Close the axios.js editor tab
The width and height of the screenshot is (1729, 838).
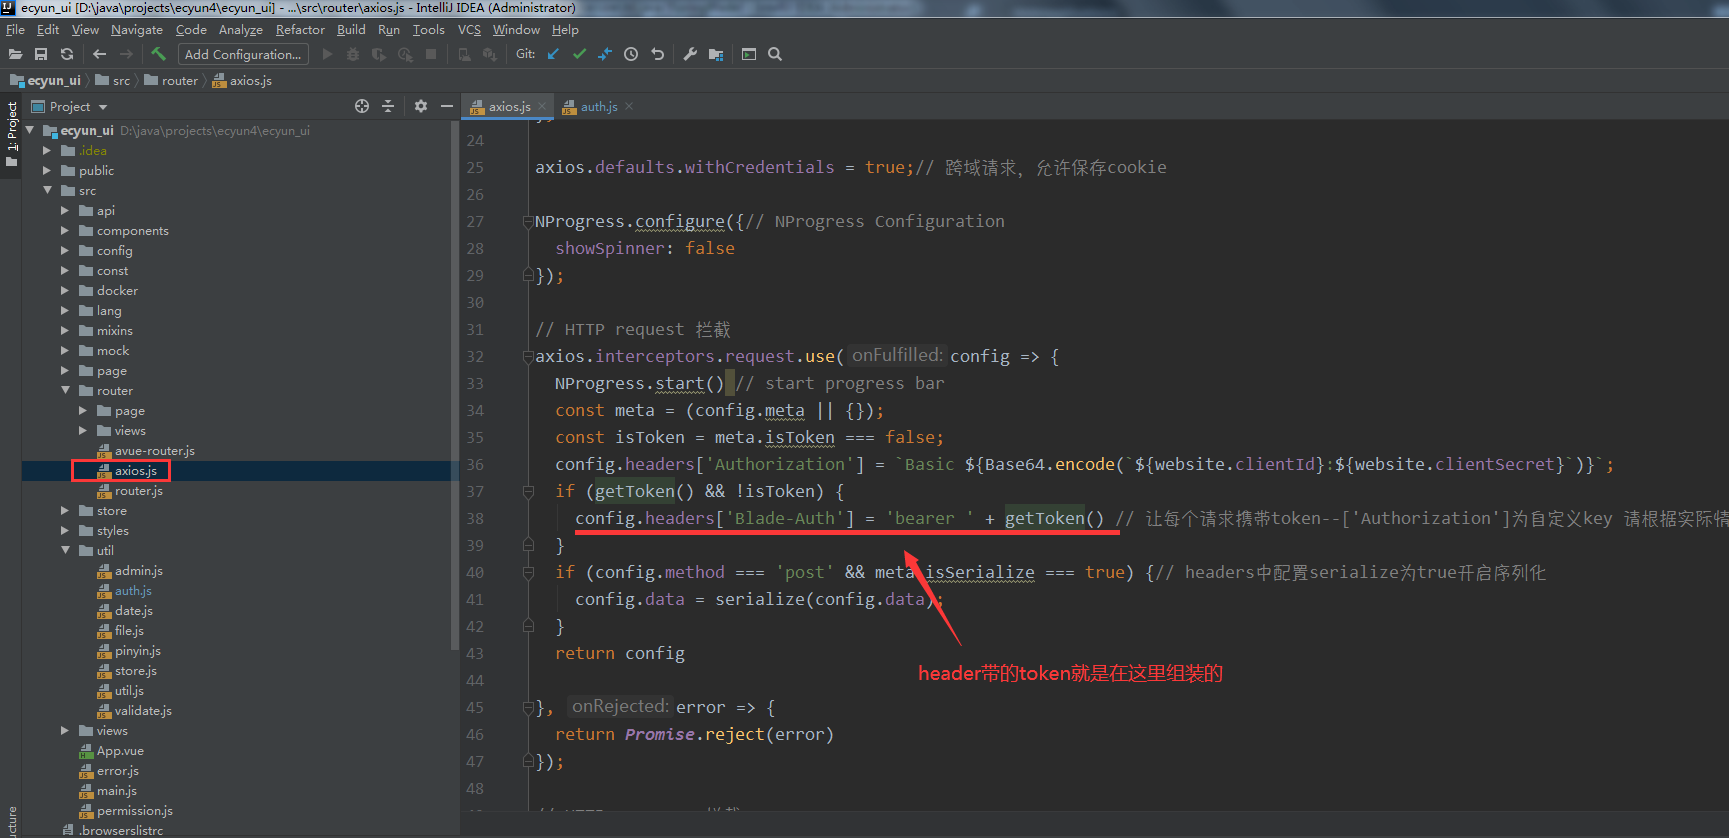(x=542, y=107)
